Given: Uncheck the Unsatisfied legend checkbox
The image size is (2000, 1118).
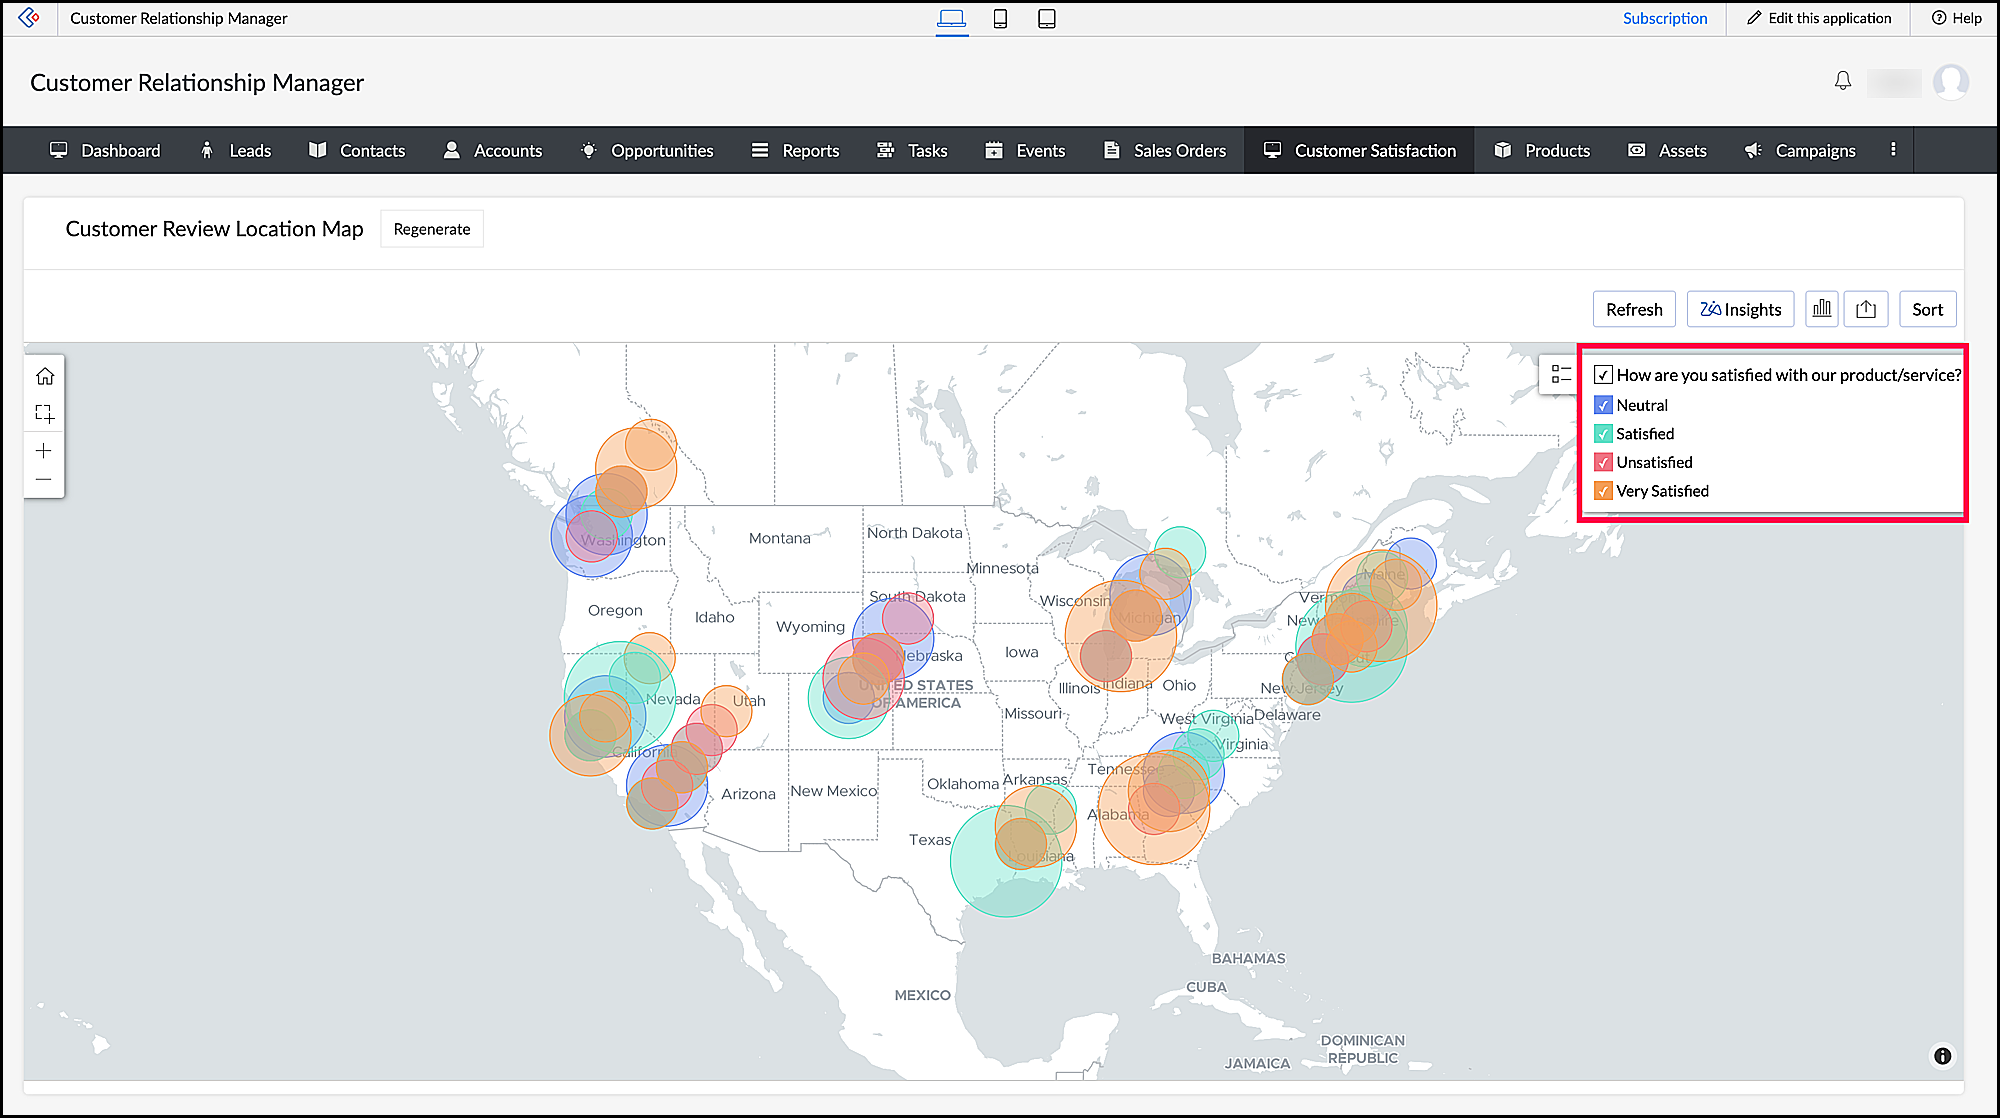Looking at the screenshot, I should pyautogui.click(x=1603, y=462).
